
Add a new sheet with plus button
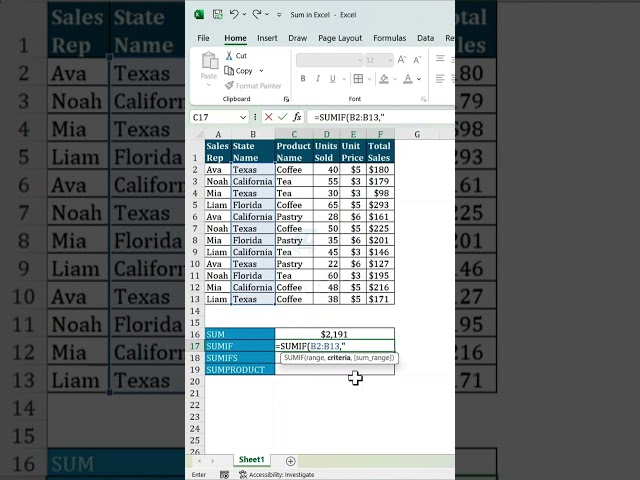[291, 461]
